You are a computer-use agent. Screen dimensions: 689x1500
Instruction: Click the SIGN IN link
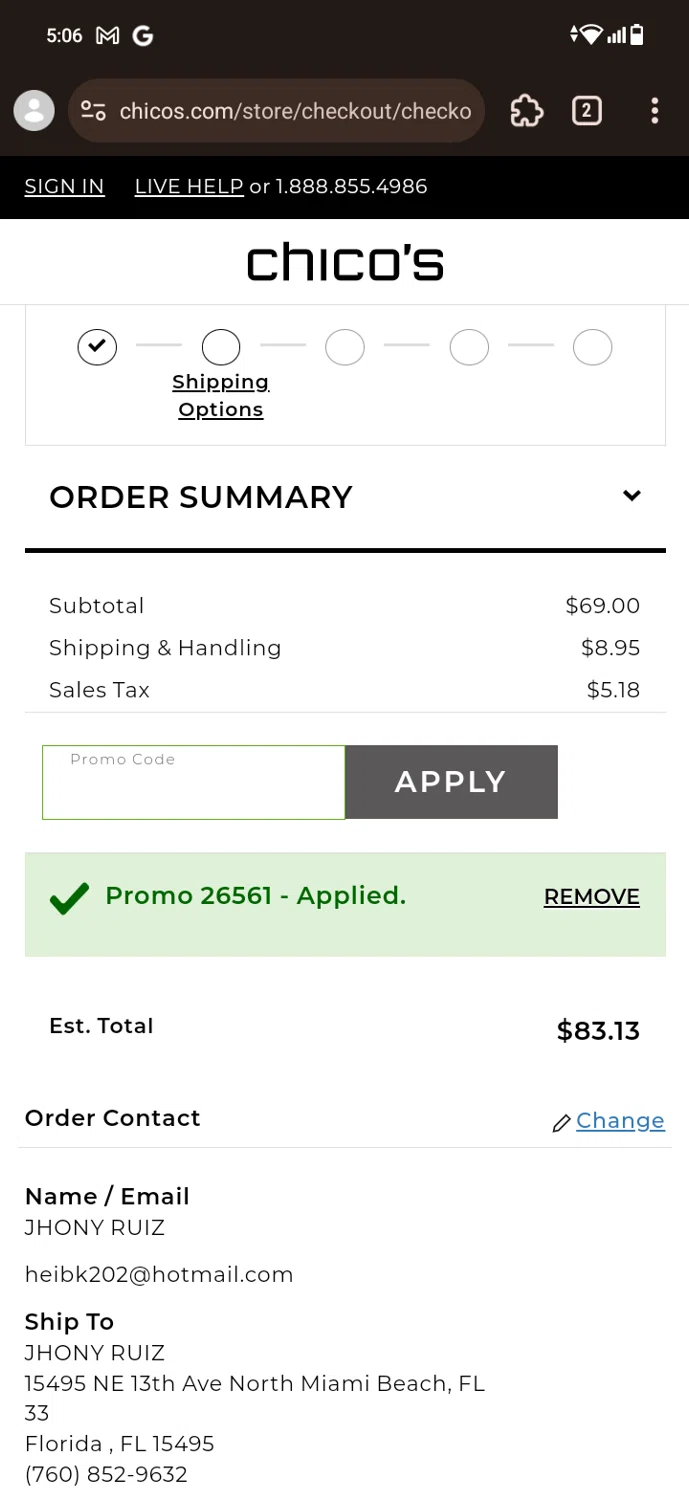64,187
